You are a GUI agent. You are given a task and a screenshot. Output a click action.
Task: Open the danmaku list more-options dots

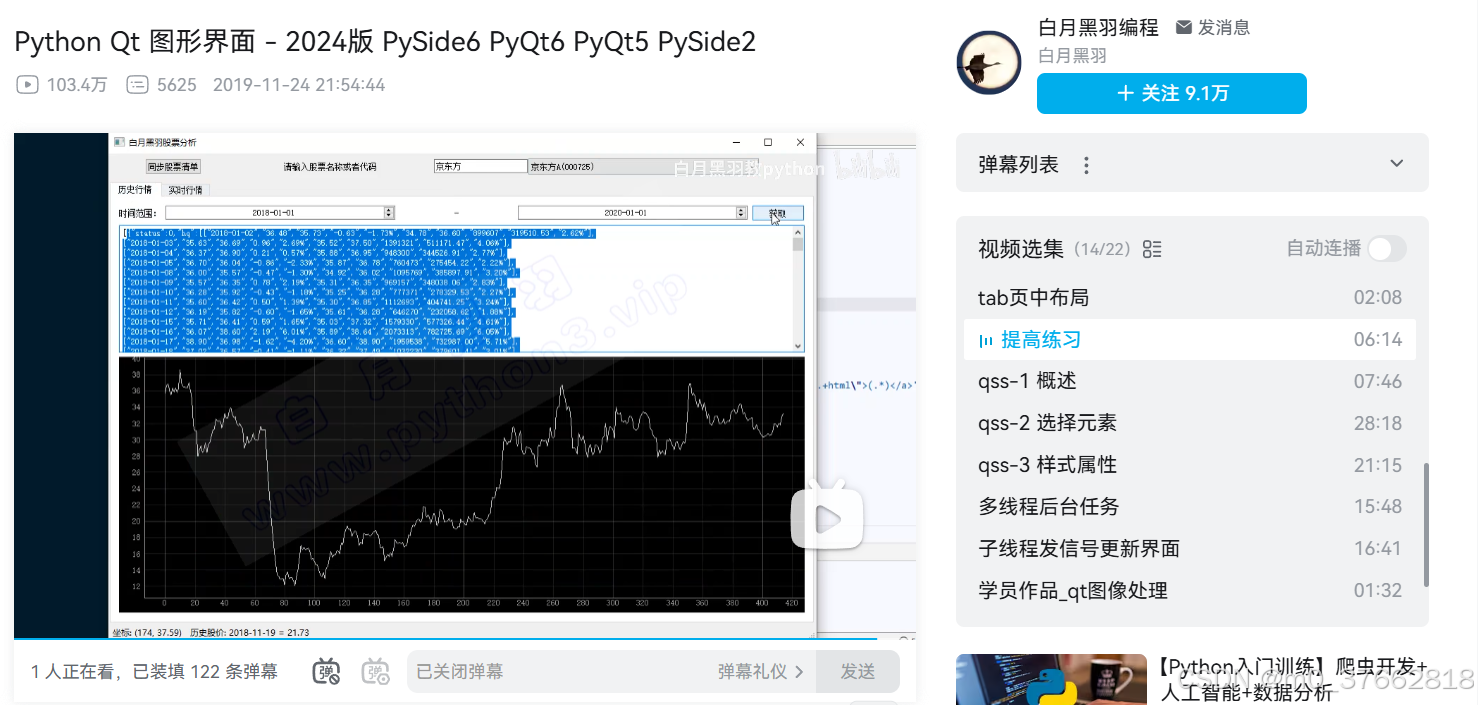point(1086,165)
